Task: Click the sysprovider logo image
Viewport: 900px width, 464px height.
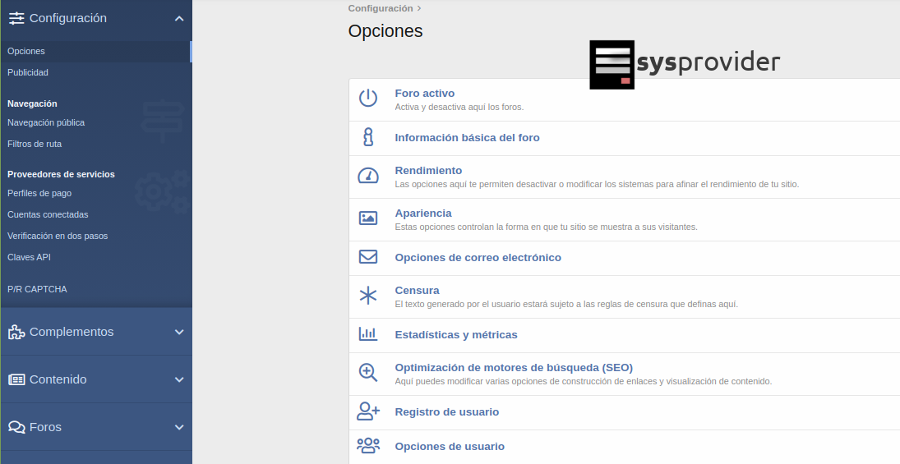Action: click(x=684, y=65)
